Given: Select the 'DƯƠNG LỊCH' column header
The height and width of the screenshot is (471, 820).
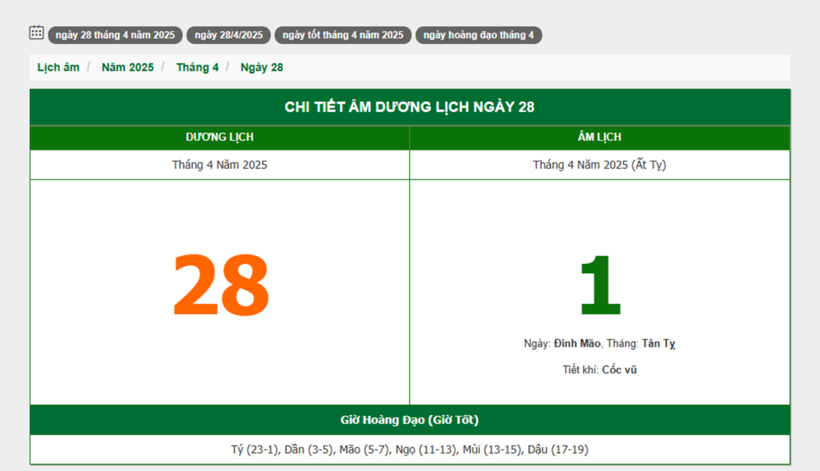Looking at the screenshot, I should (x=219, y=137).
